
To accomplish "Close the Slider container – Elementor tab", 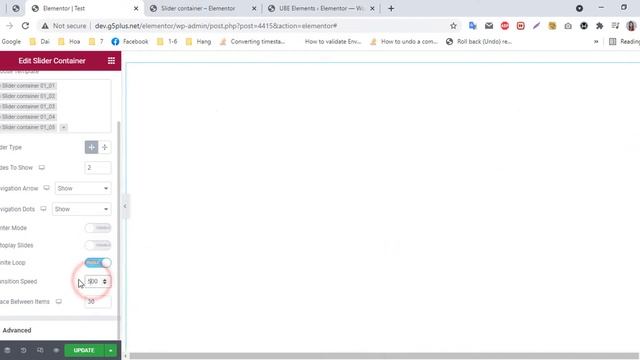I will pyautogui.click(x=254, y=9).
